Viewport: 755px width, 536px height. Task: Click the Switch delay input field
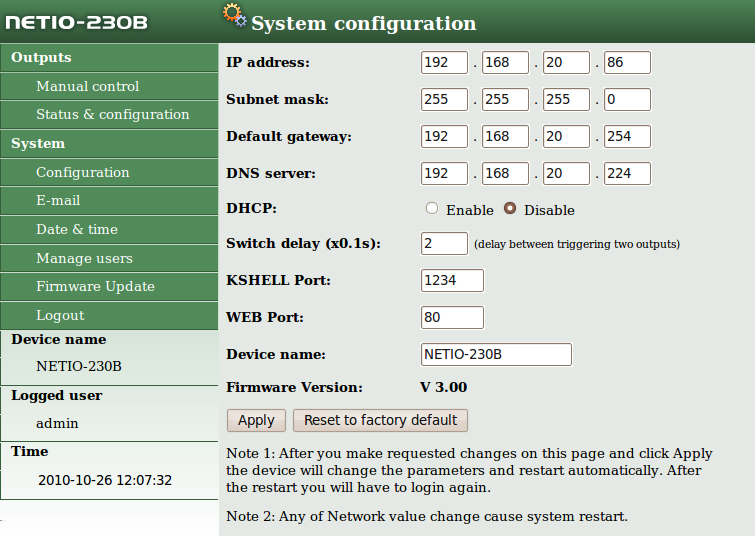tap(444, 243)
